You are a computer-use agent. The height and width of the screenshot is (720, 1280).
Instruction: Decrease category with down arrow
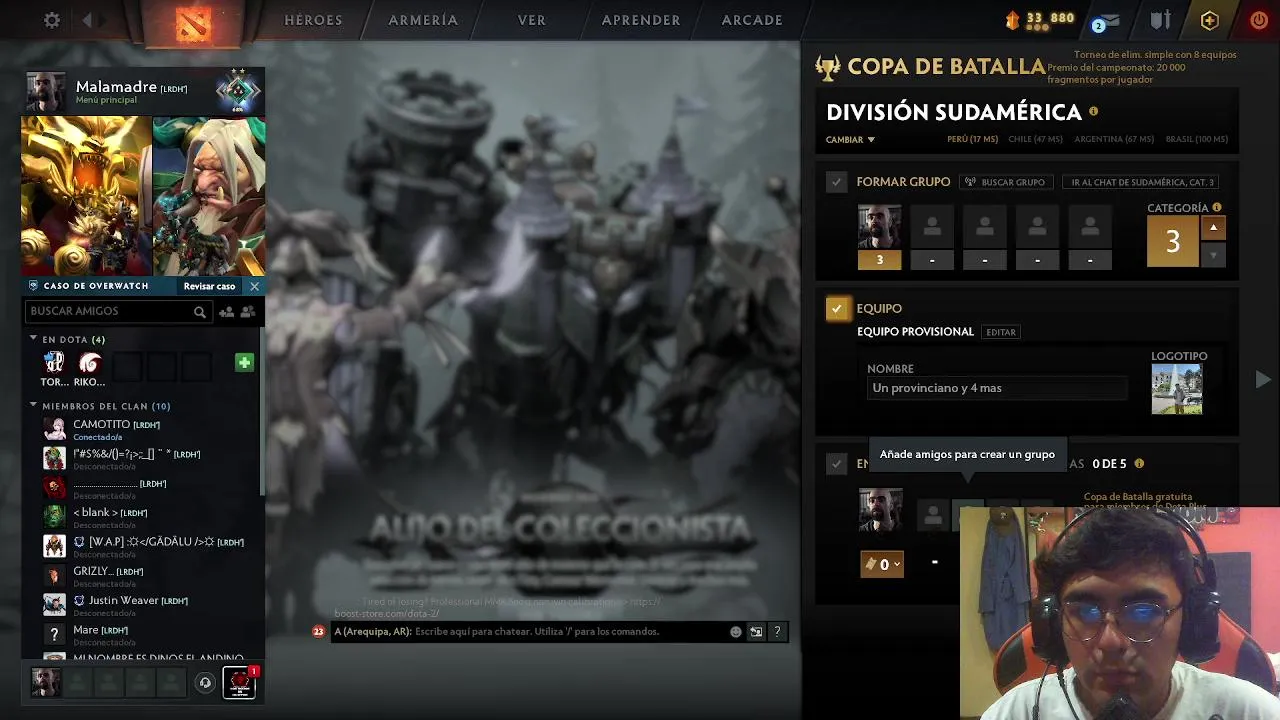pos(1213,255)
